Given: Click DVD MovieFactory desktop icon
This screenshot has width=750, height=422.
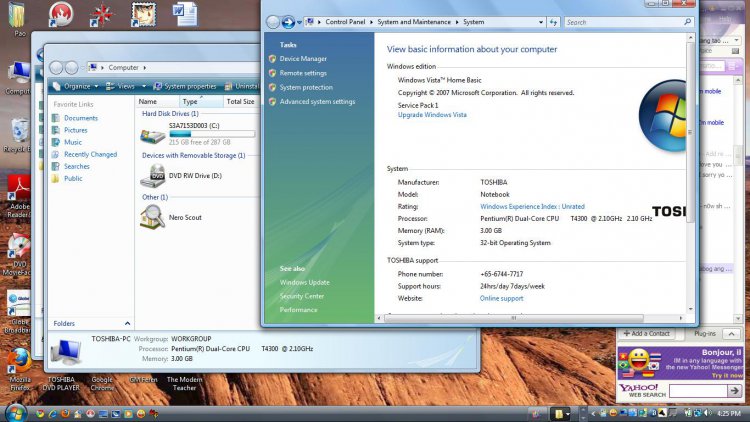Looking at the screenshot, I should coord(17,255).
